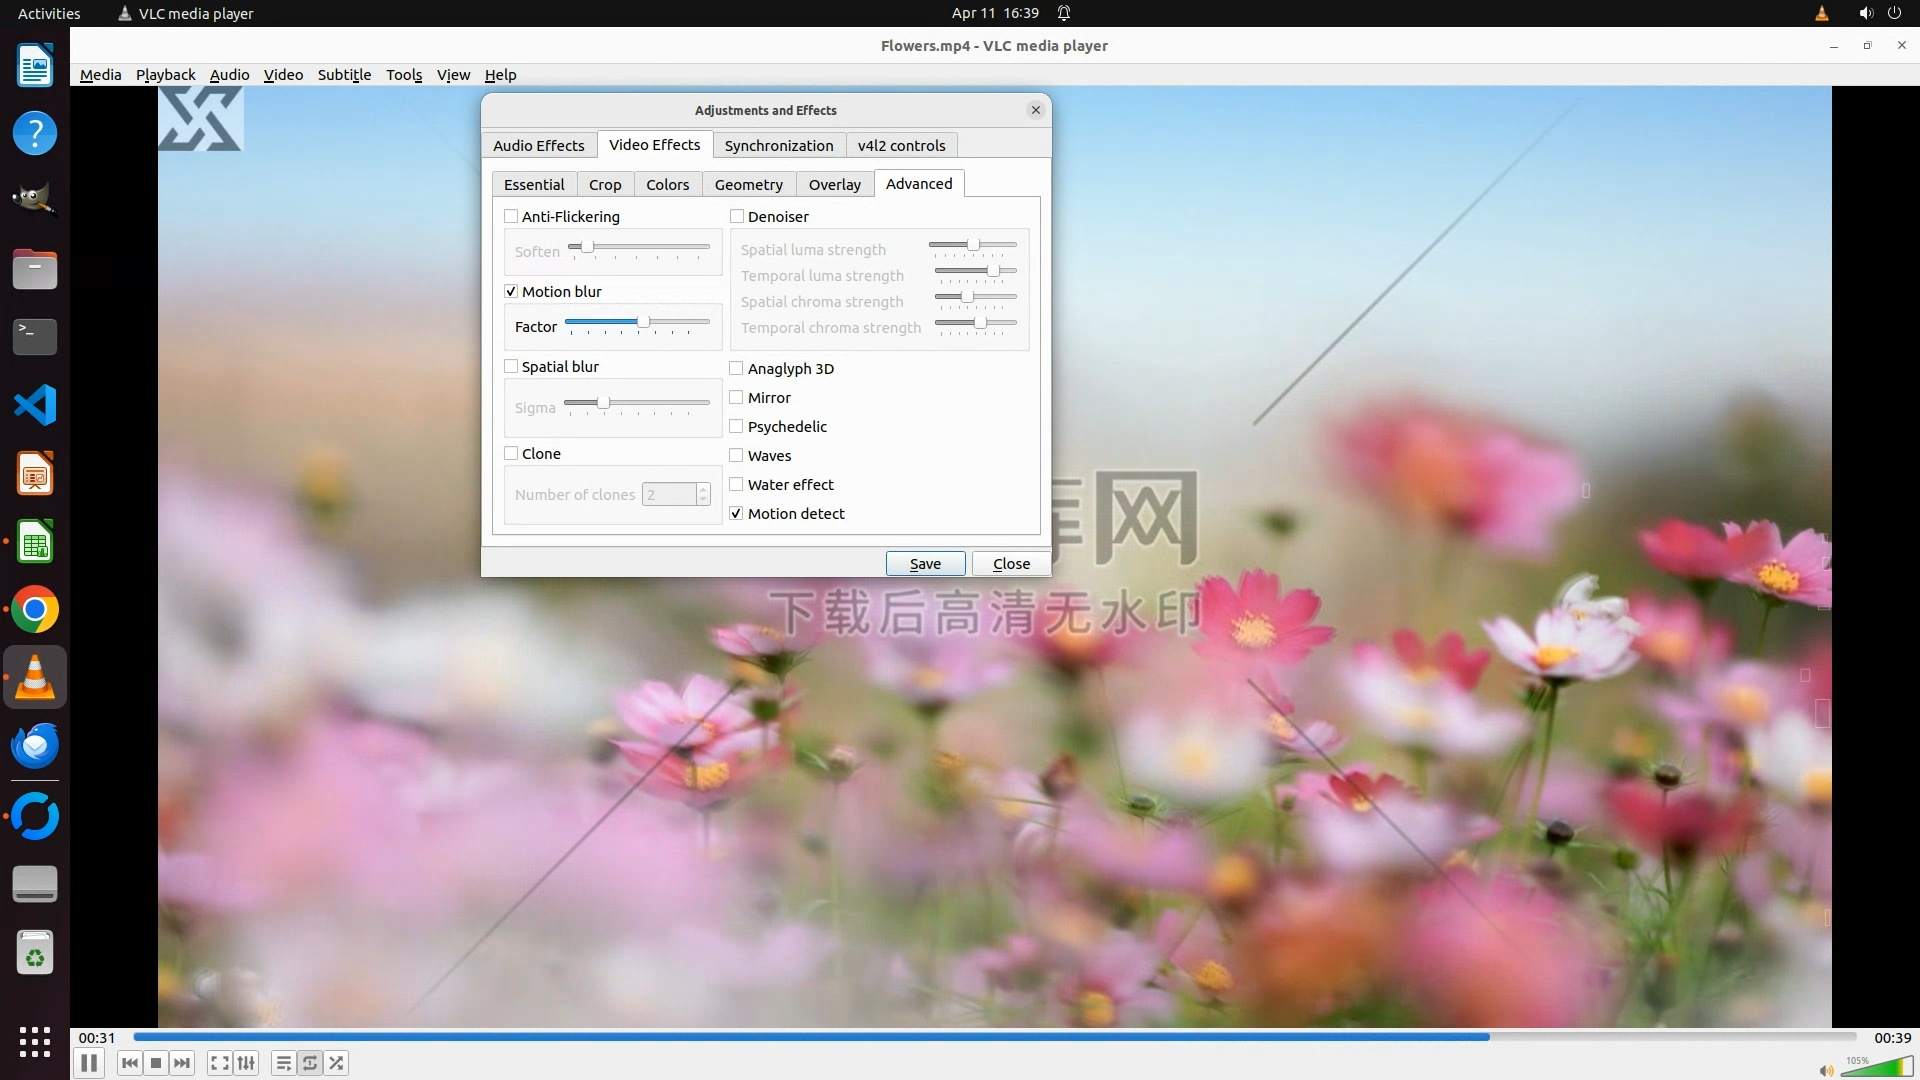Skip to previous media track
The image size is (1920, 1080).
(x=130, y=1063)
